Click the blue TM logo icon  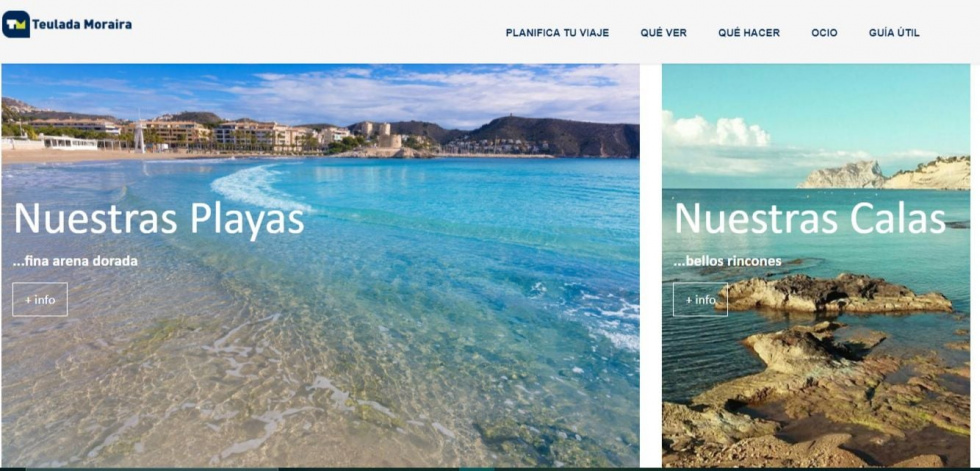[x=16, y=24]
